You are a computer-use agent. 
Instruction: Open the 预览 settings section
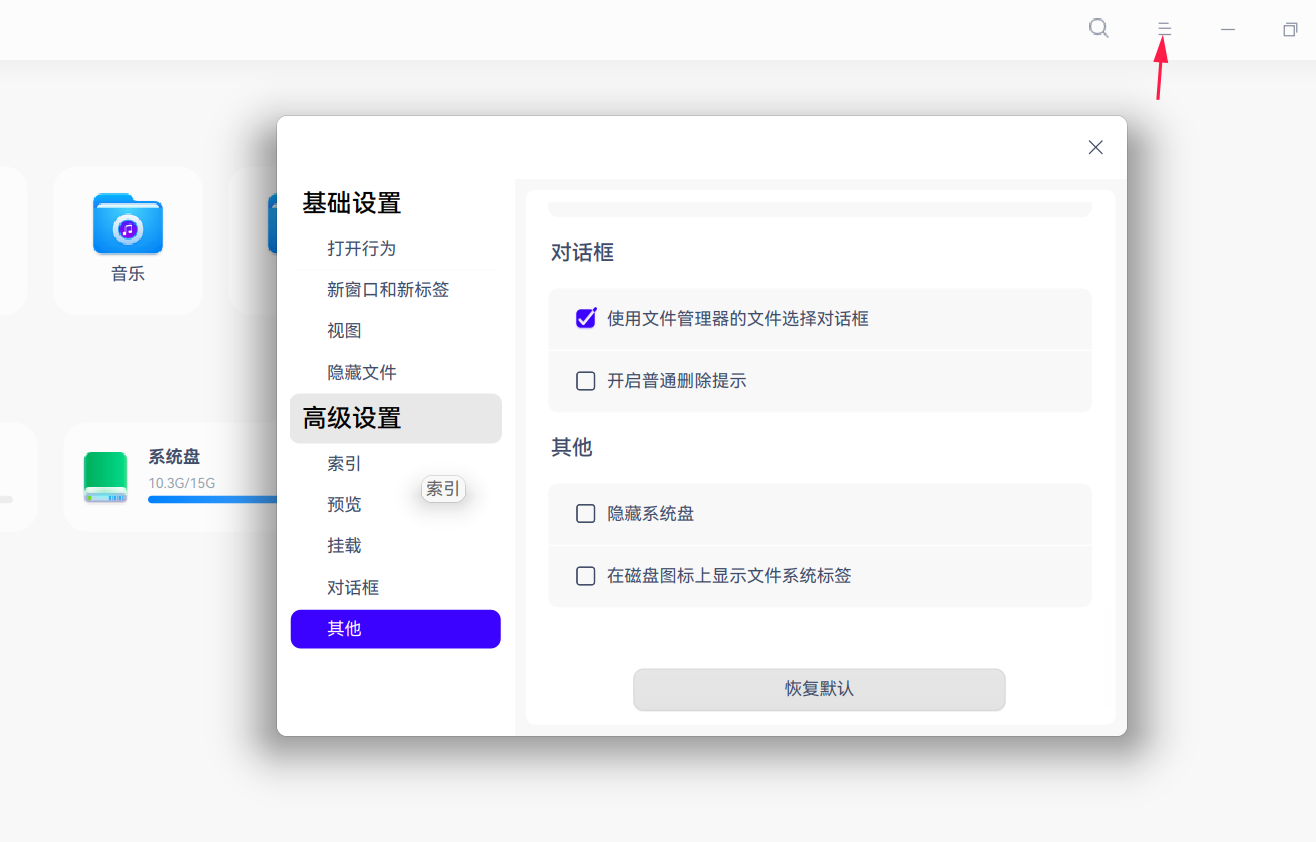(395, 505)
